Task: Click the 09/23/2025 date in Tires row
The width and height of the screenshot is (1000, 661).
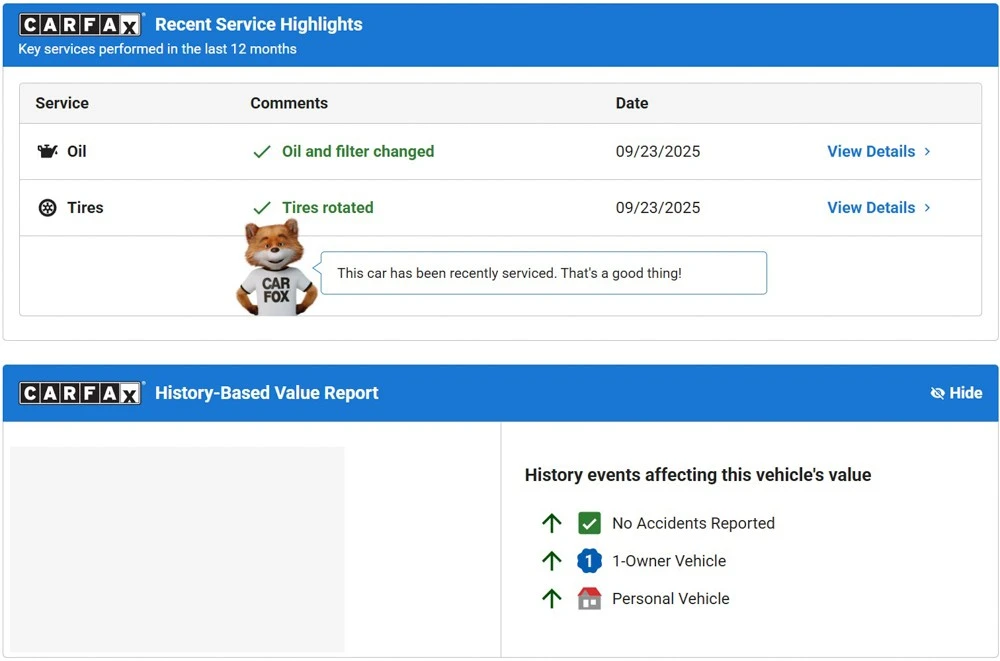Action: pos(658,207)
